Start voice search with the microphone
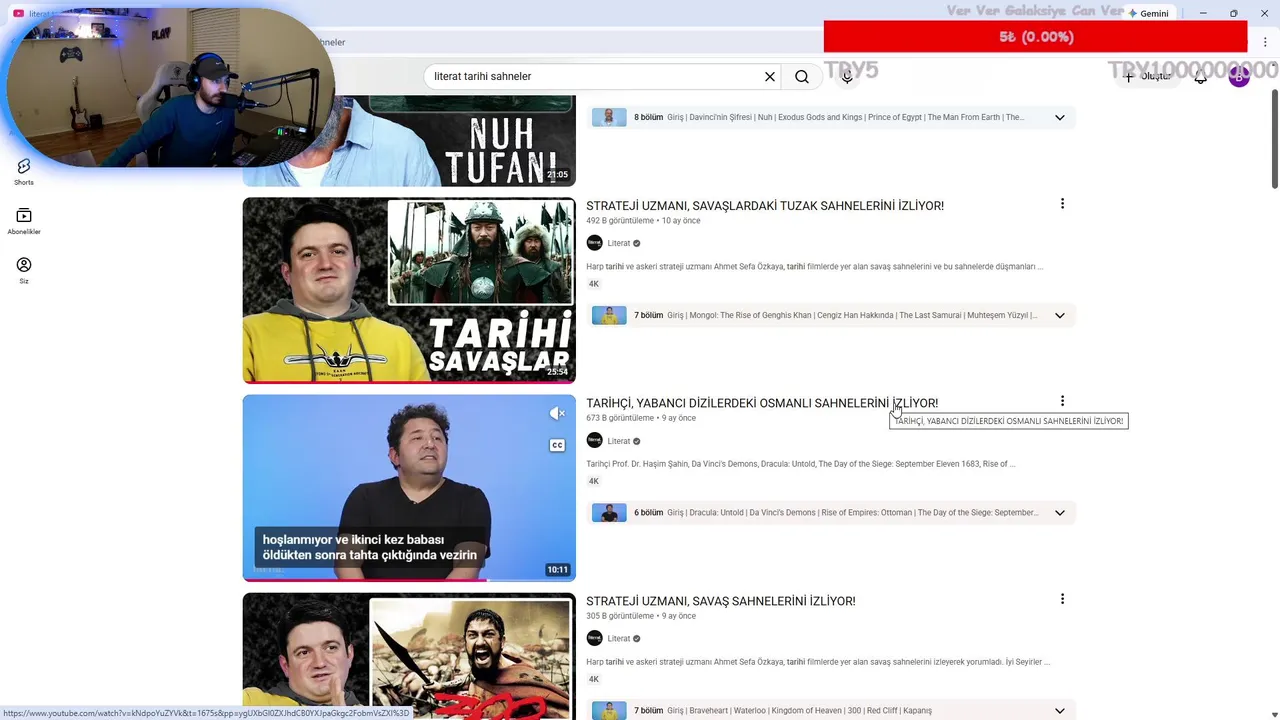This screenshot has width=1280, height=720. pyautogui.click(x=847, y=76)
